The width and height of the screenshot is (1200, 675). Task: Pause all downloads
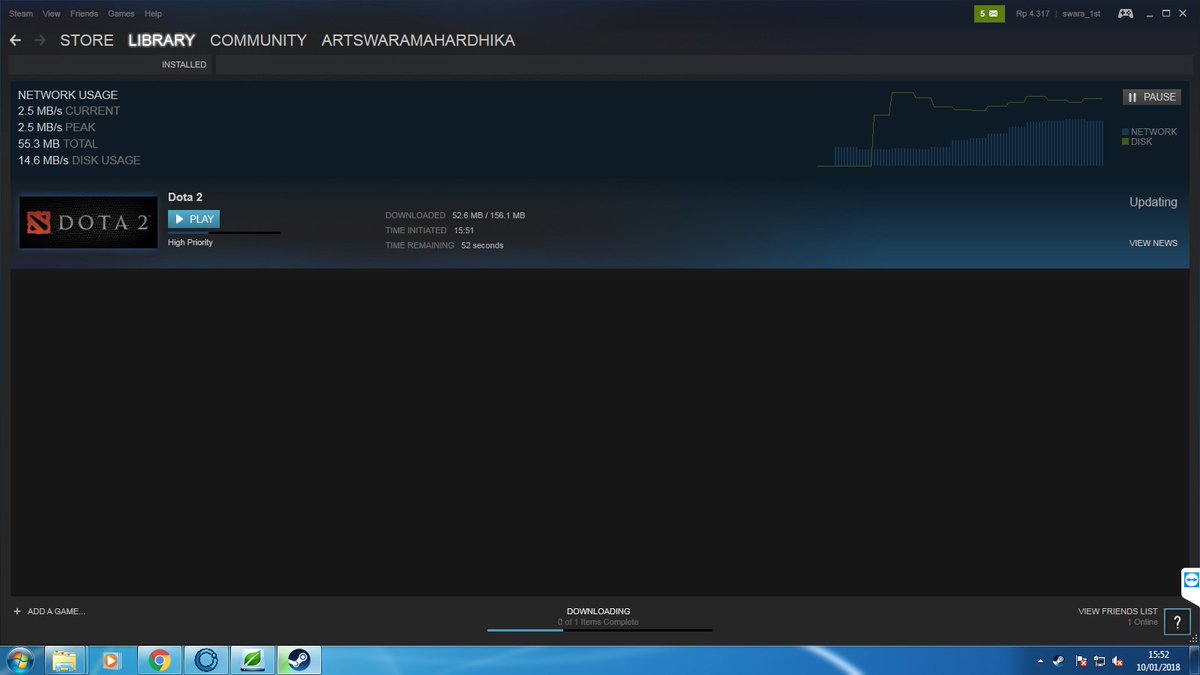tap(1152, 97)
